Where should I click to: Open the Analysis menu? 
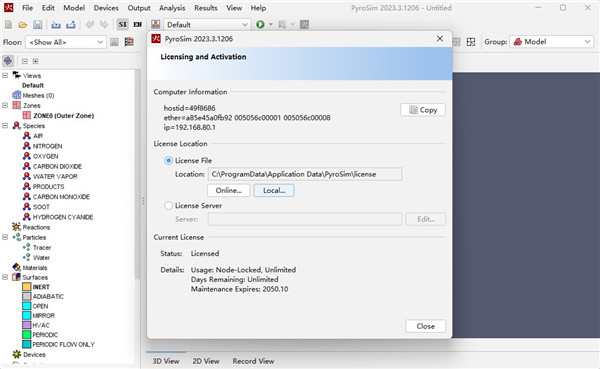pyautogui.click(x=172, y=8)
